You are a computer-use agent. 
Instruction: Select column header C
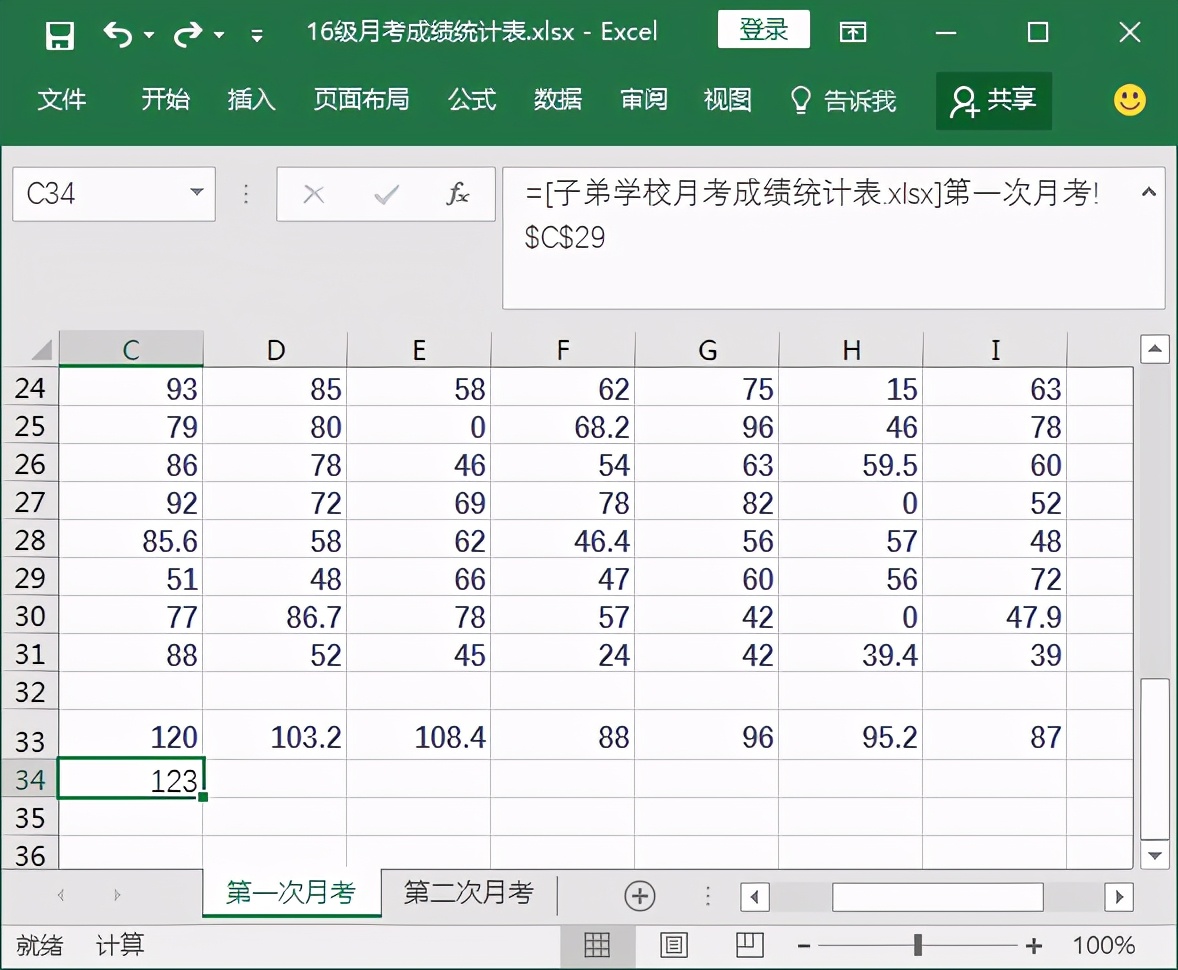pos(130,349)
